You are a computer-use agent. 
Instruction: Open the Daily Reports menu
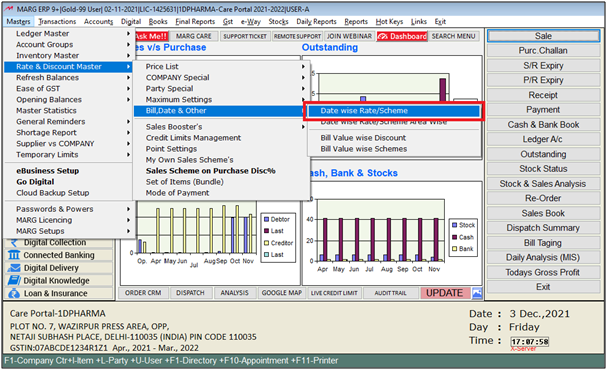tap(316, 22)
